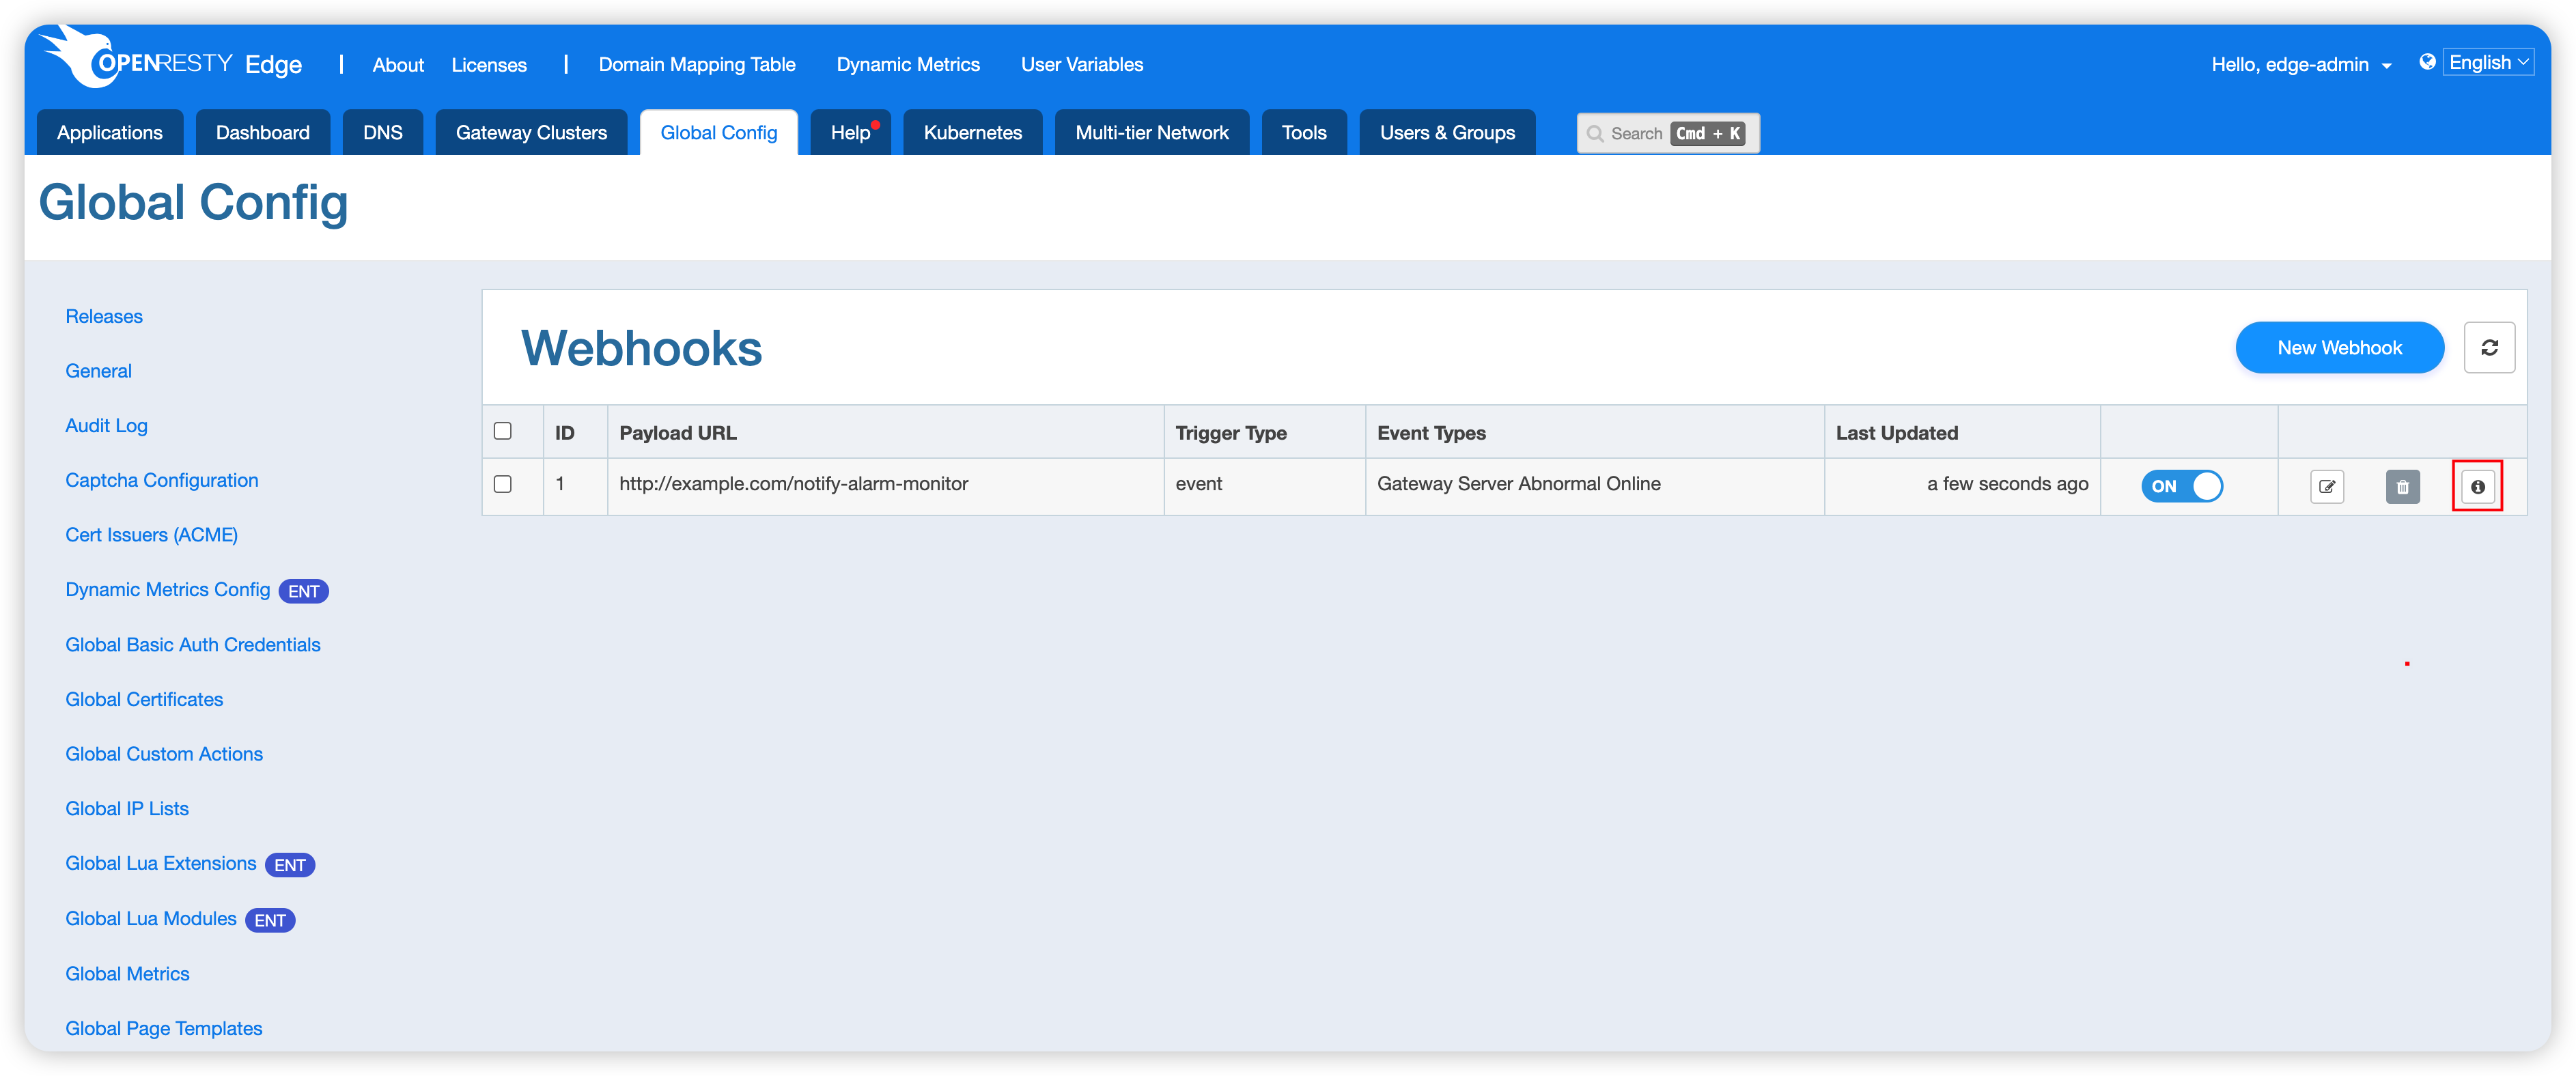This screenshot has height=1076, width=2576.
Task: Open Audit Log in the sidebar
Action: pyautogui.click(x=106, y=426)
